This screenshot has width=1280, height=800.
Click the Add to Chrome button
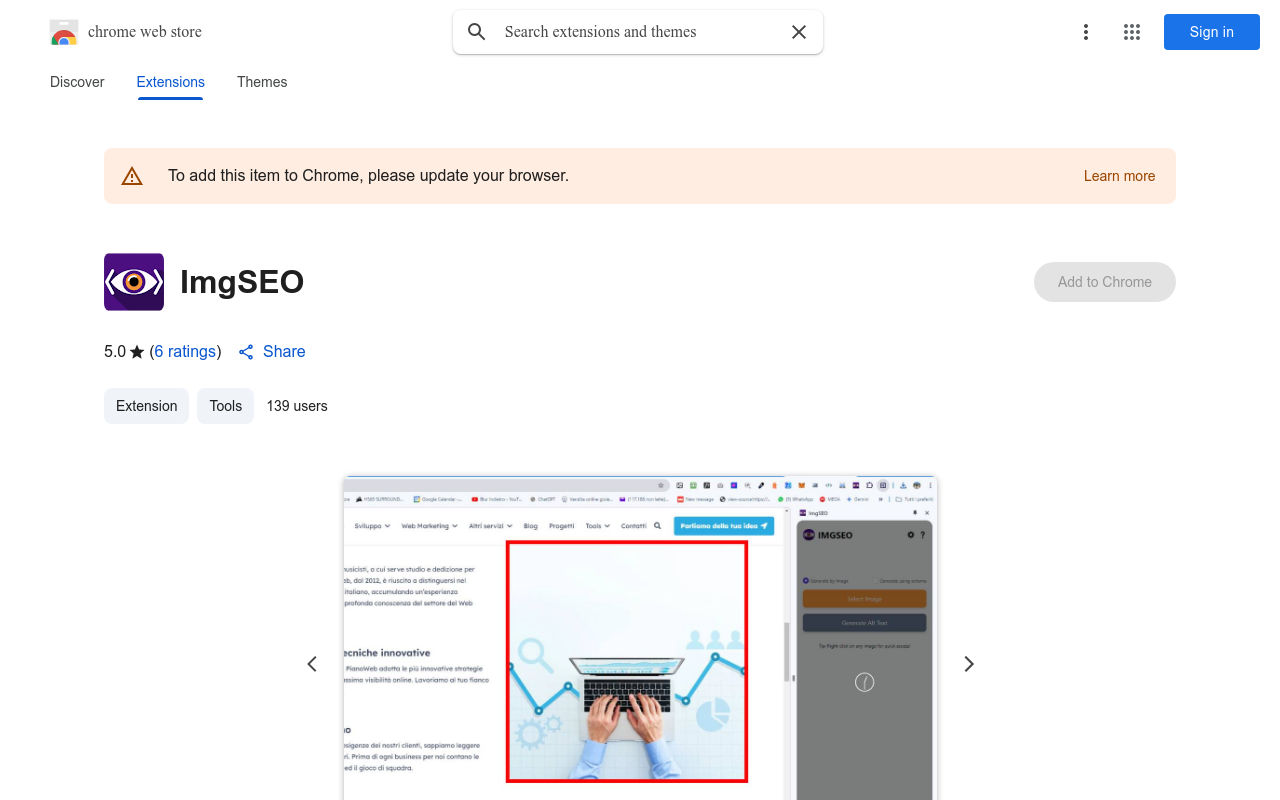click(x=1105, y=282)
